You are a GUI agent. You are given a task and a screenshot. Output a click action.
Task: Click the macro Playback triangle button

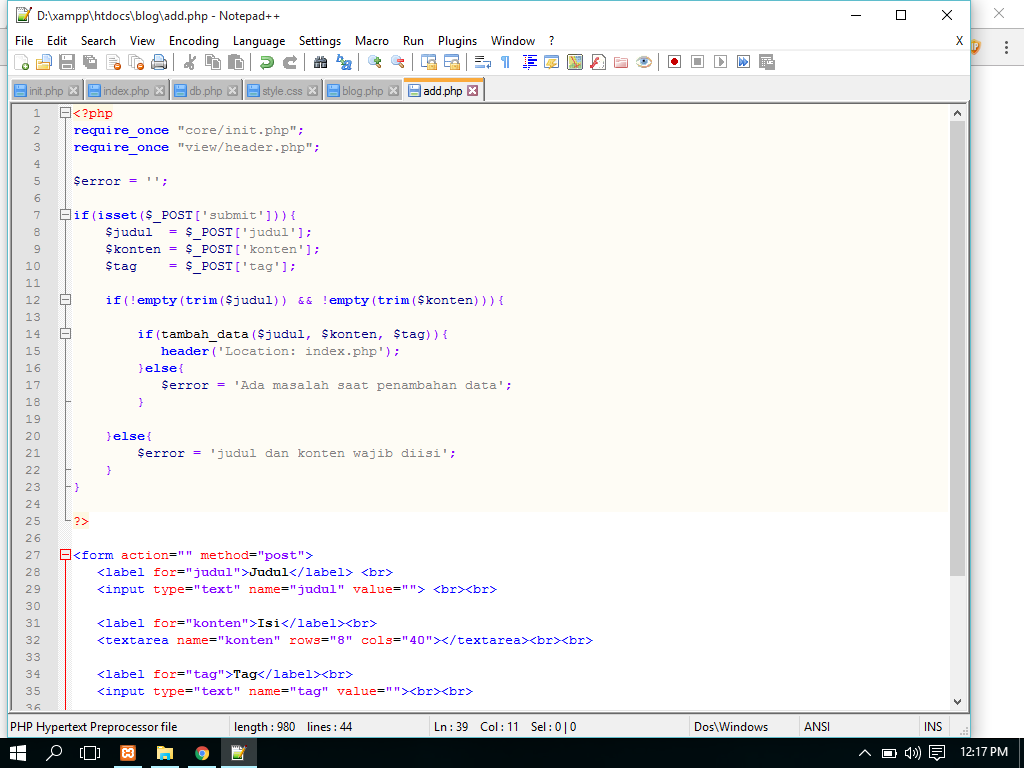click(720, 62)
